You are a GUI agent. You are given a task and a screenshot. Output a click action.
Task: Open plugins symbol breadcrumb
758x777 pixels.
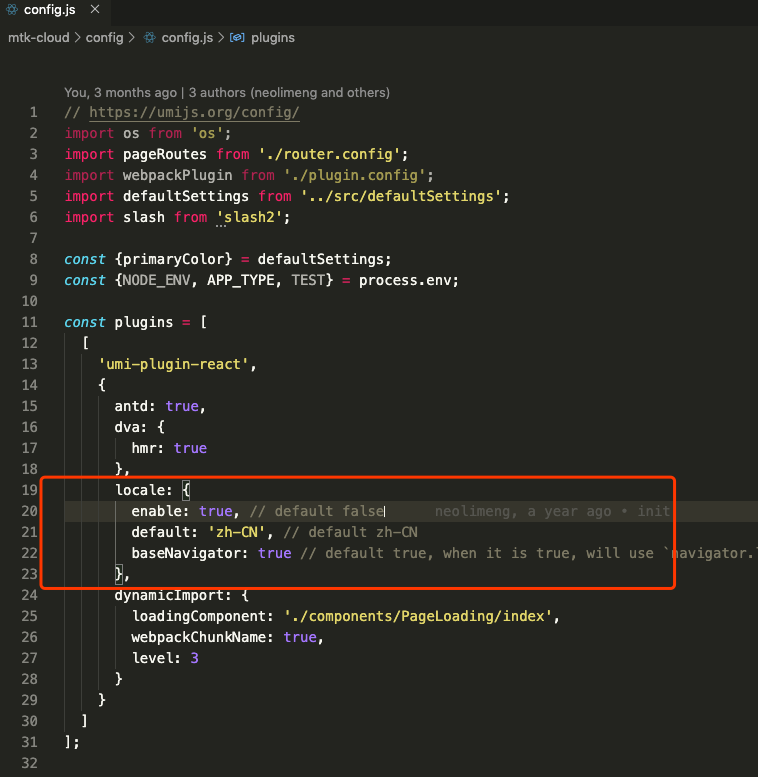[x=273, y=38]
